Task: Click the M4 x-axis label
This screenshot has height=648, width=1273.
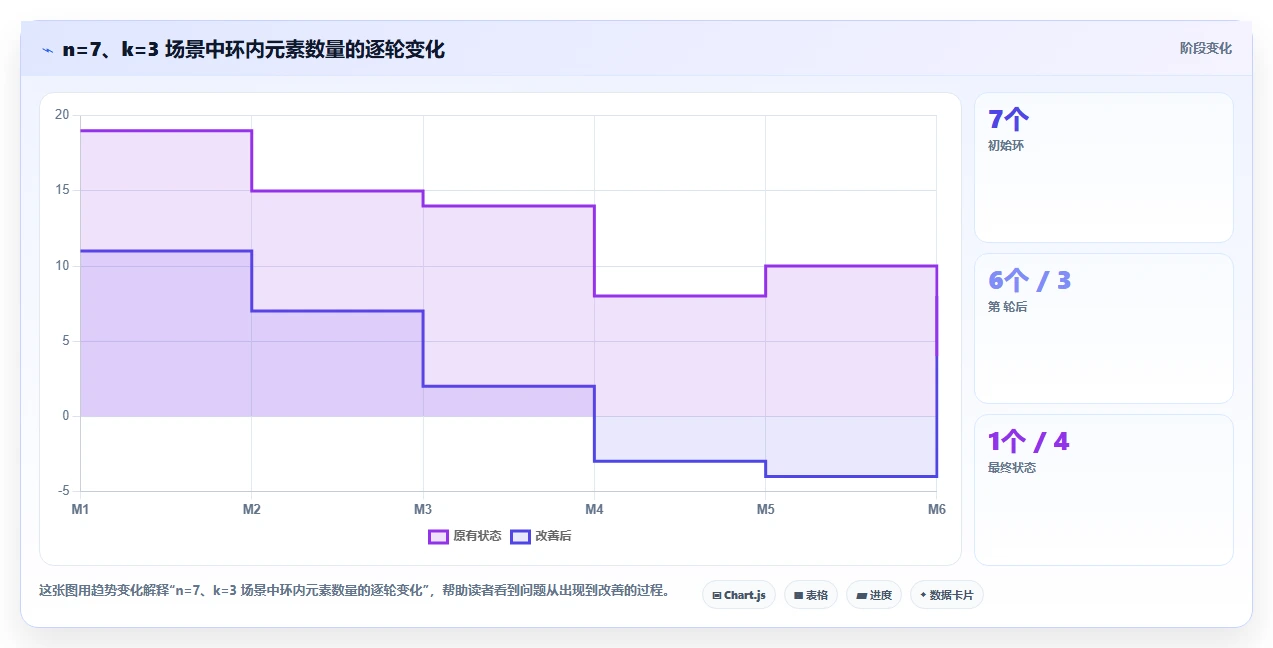Action: [x=594, y=509]
